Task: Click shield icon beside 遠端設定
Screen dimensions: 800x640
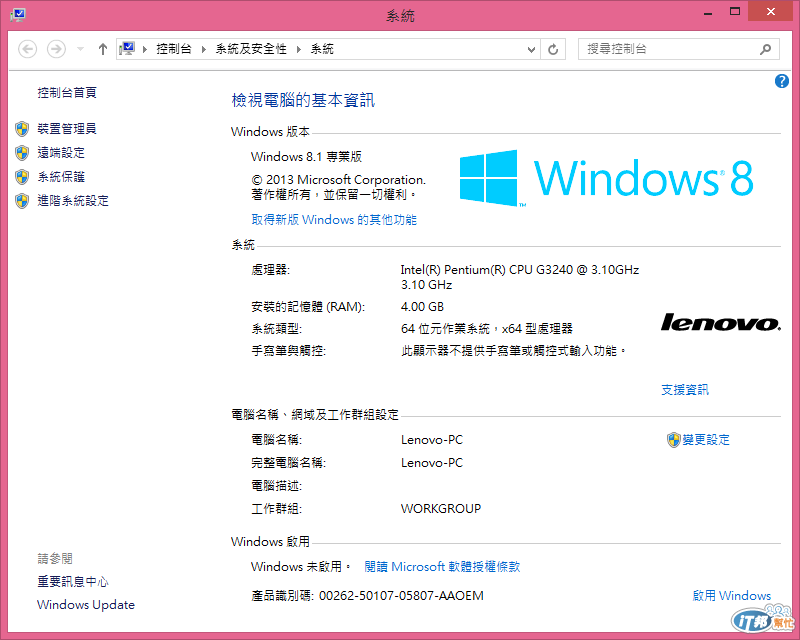Action: [x=22, y=153]
